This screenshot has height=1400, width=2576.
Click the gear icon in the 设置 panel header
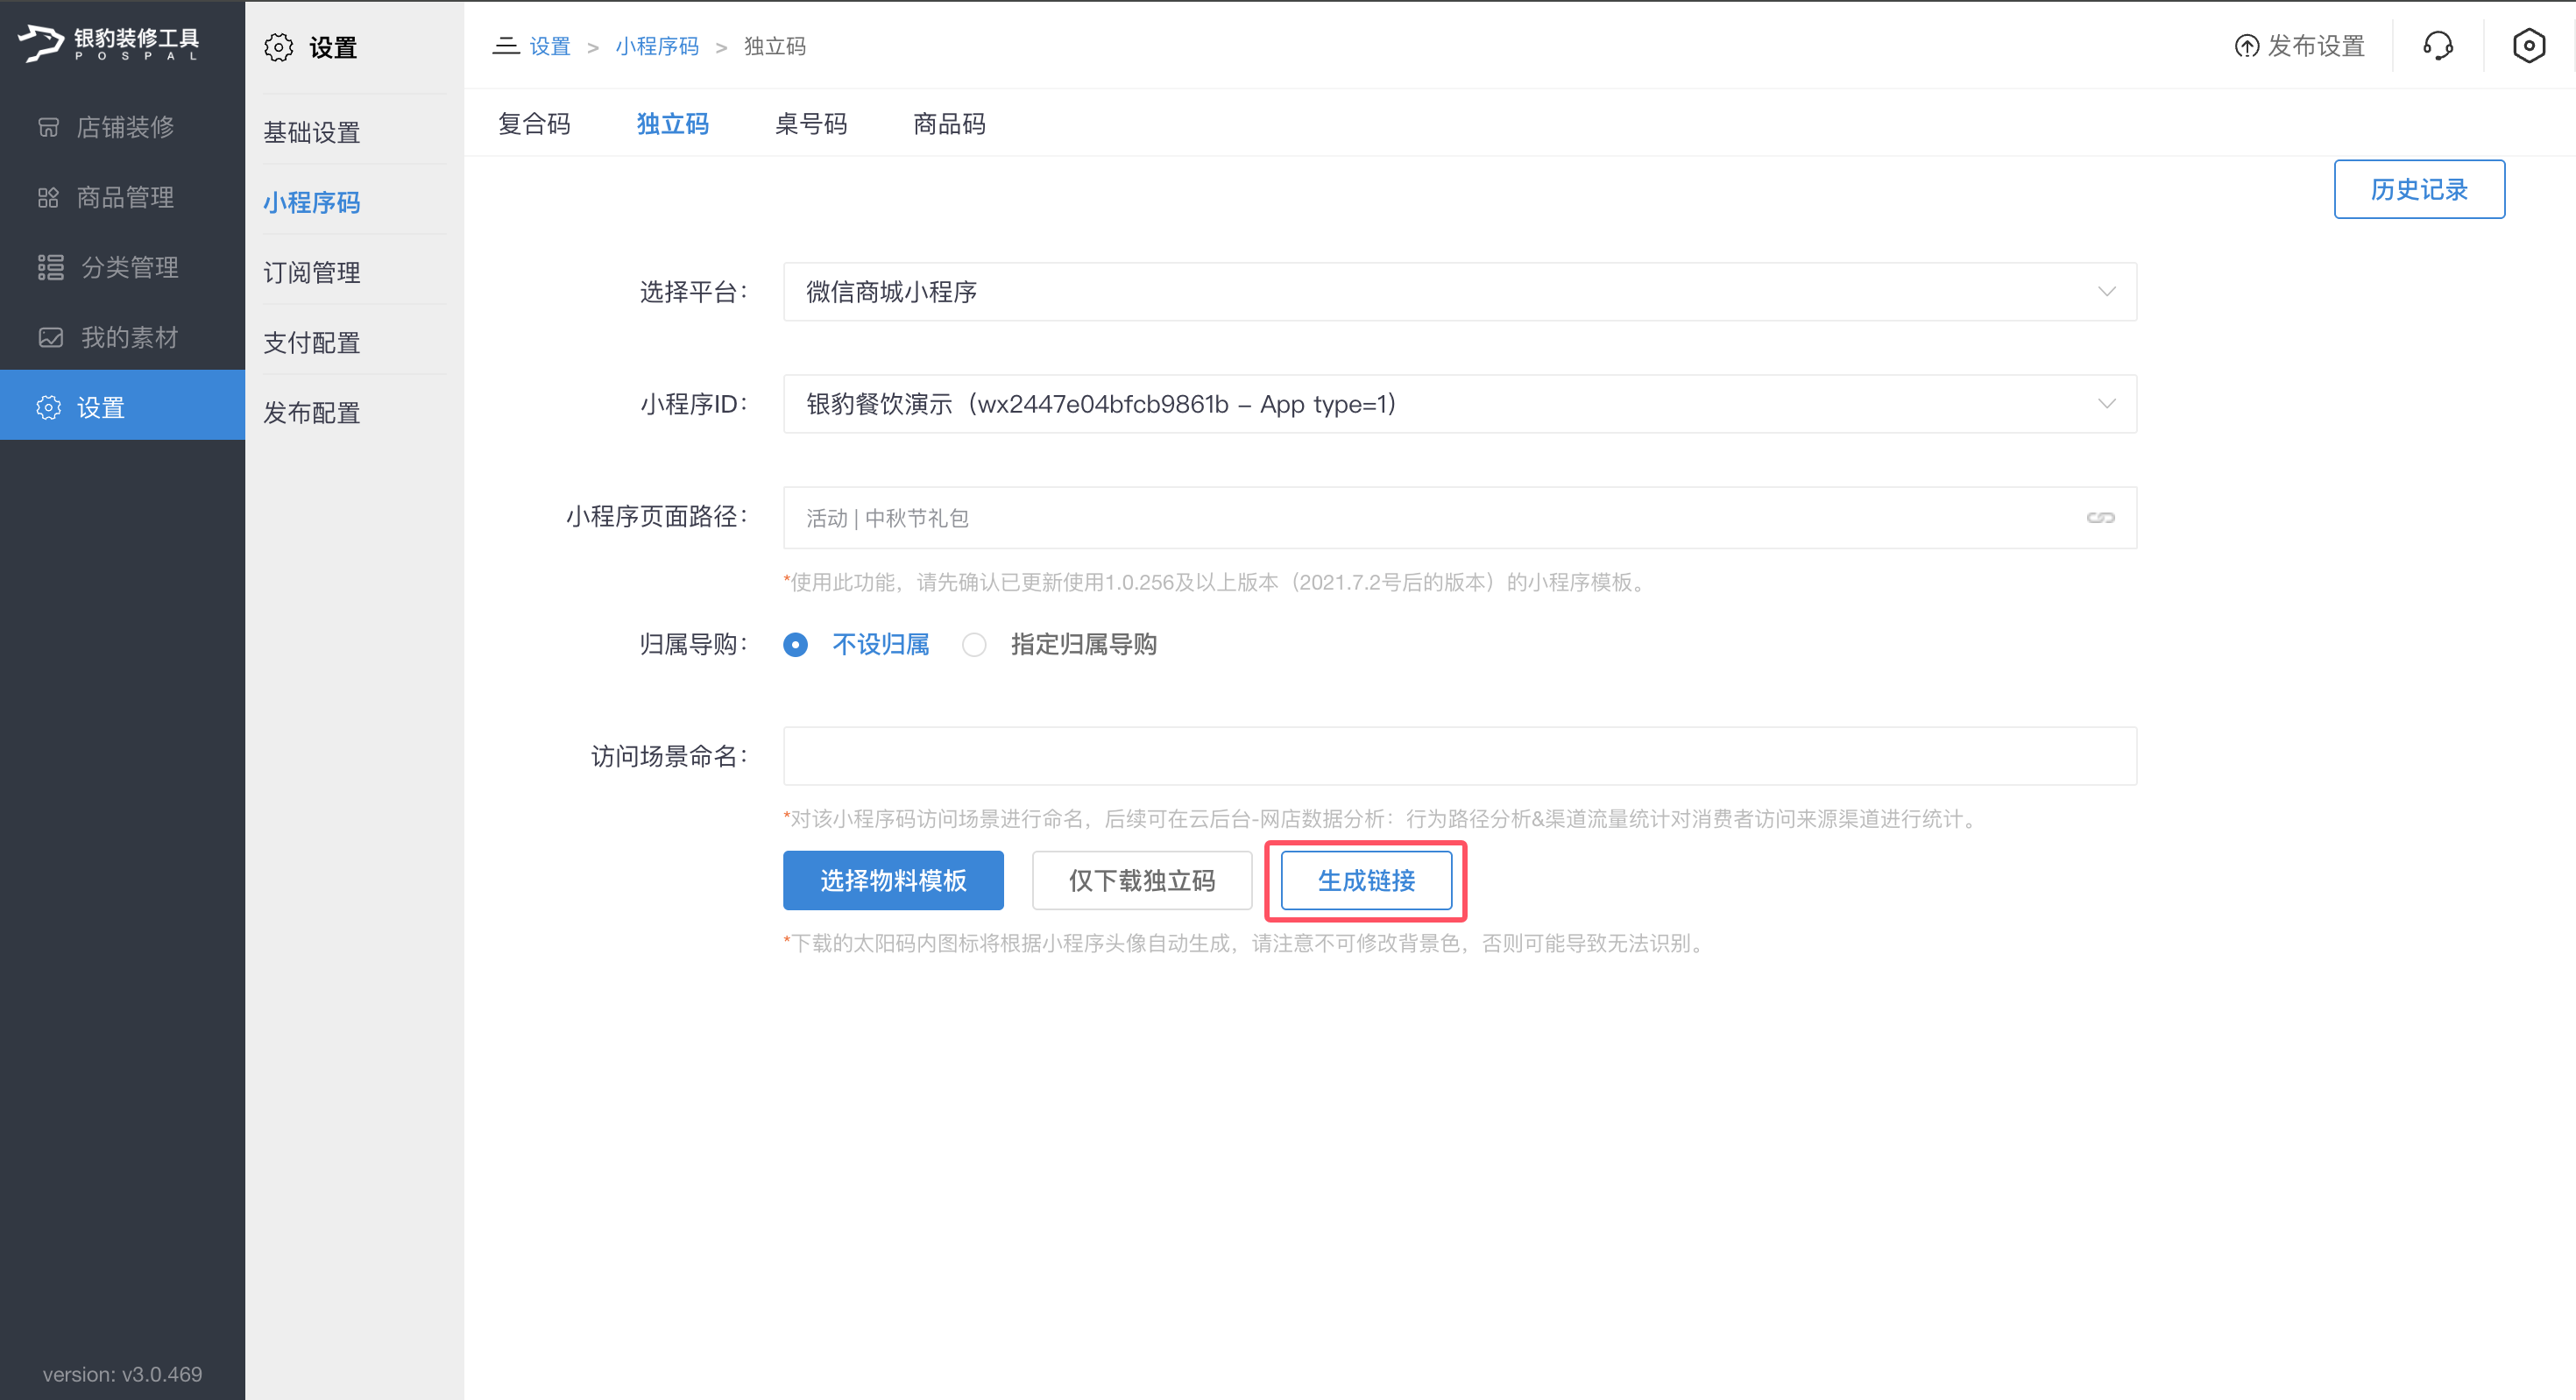279,47
